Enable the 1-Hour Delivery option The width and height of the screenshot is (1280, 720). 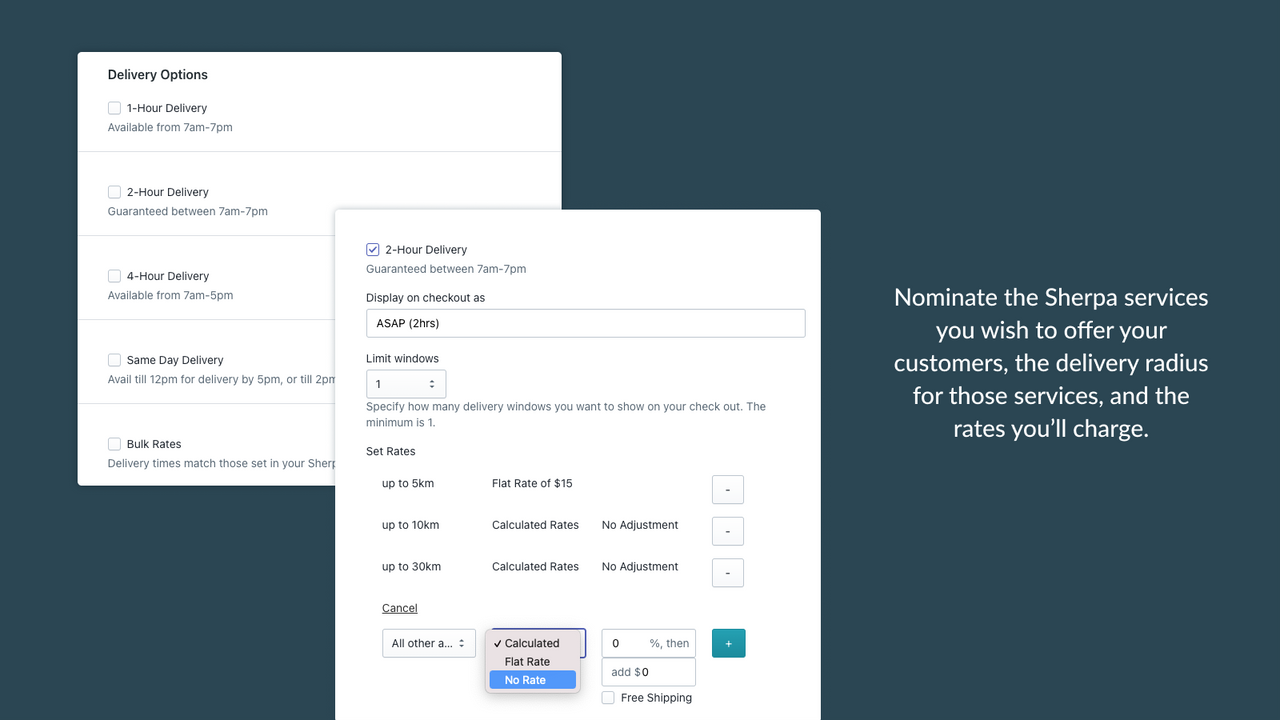(114, 108)
